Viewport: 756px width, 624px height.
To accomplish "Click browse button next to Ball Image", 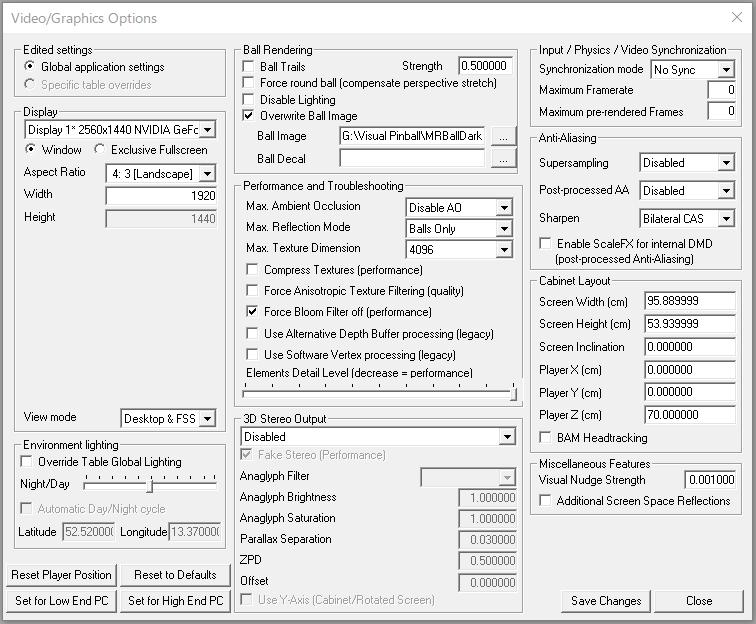I will [504, 136].
